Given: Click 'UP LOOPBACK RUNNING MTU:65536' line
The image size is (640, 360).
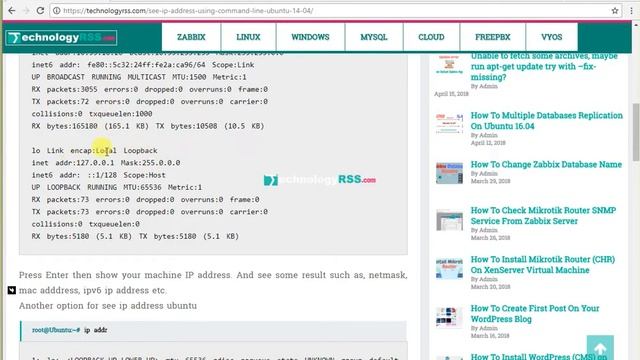Looking at the screenshot, I should coord(117,187).
